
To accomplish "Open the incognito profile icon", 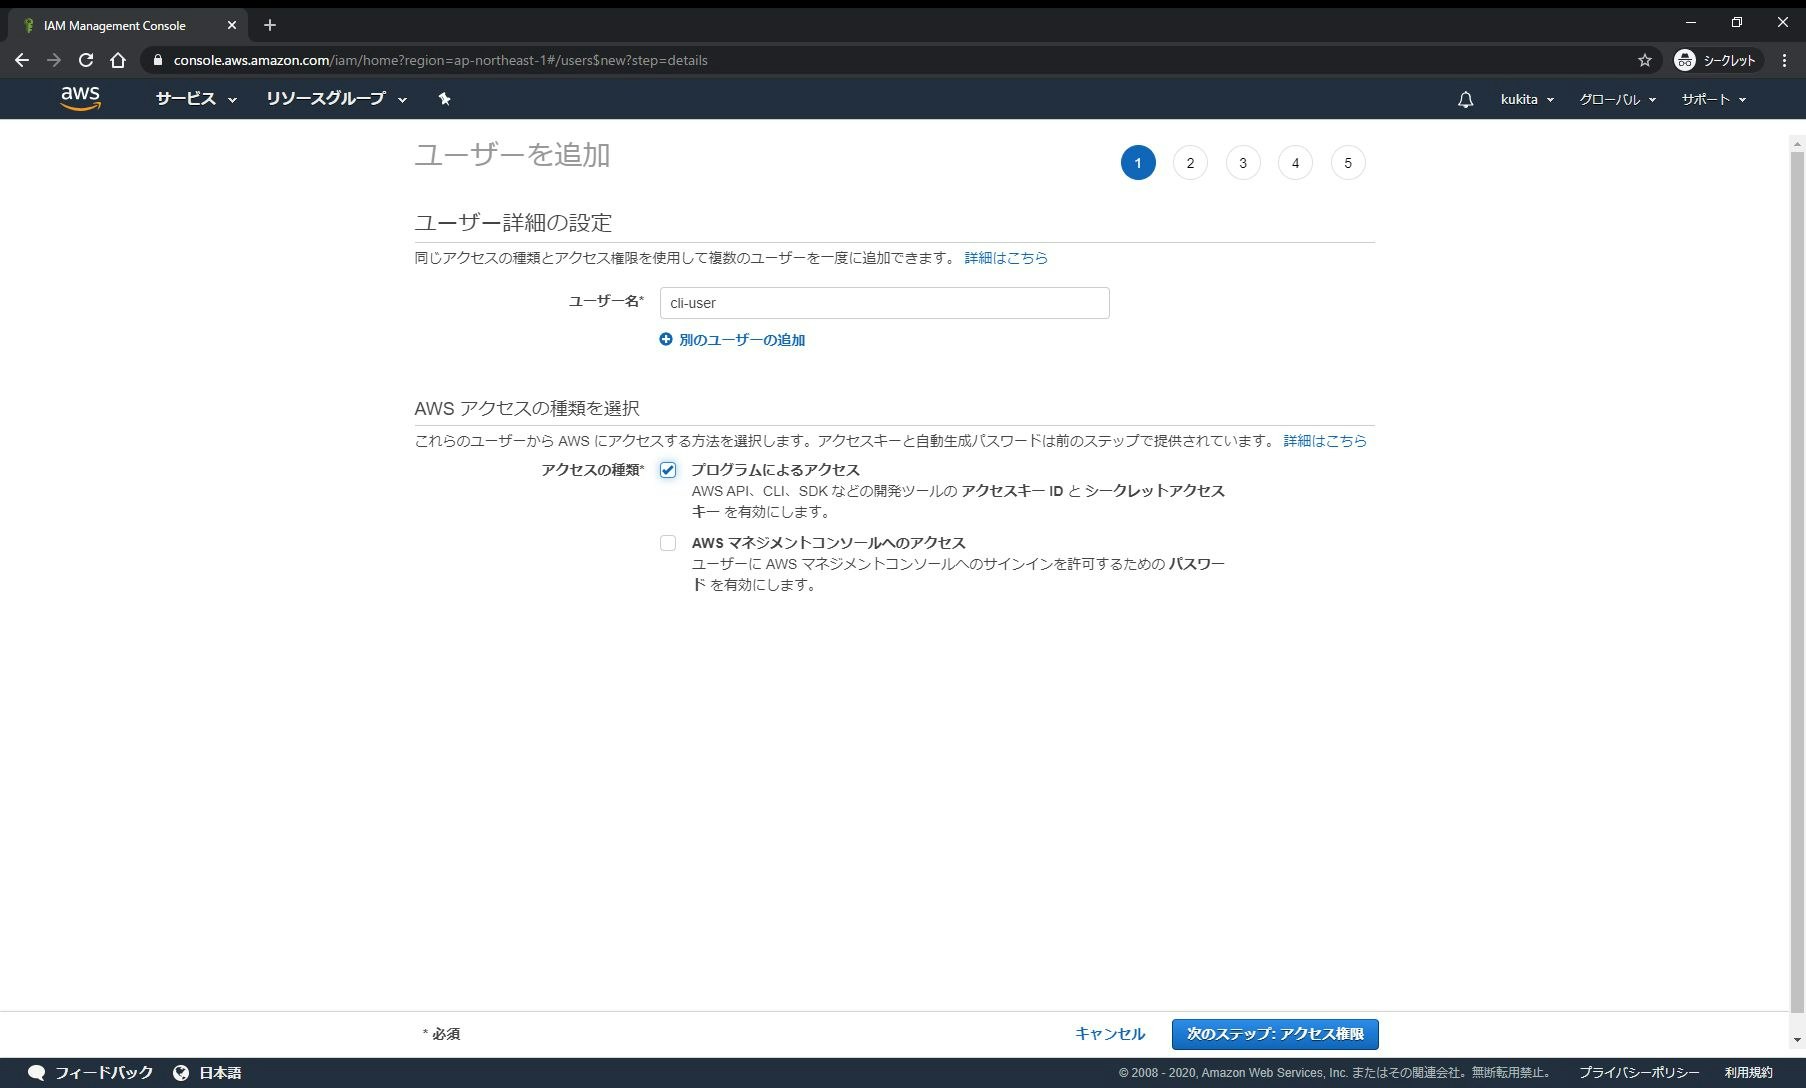I will [1685, 60].
